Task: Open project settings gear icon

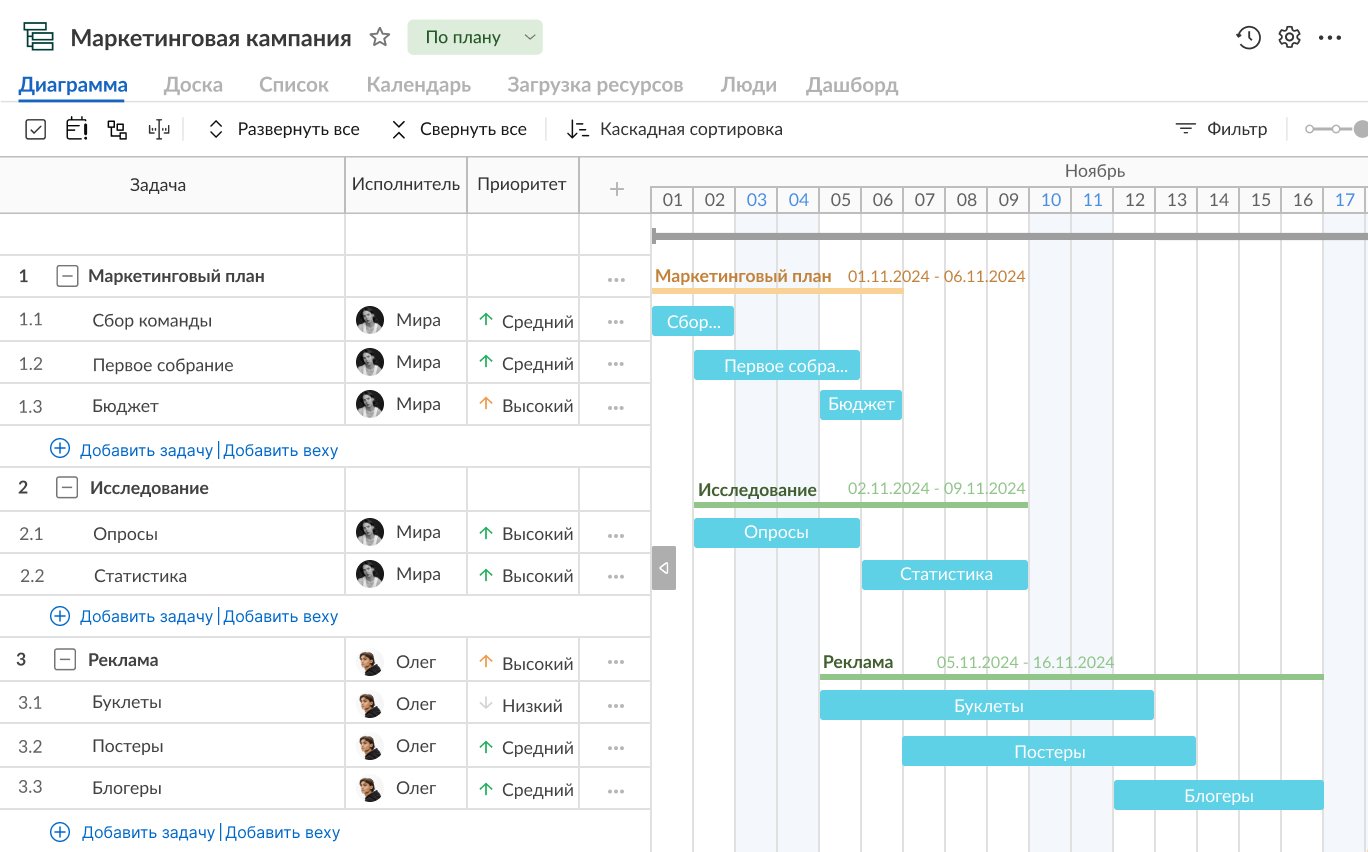Action: coord(1289,38)
